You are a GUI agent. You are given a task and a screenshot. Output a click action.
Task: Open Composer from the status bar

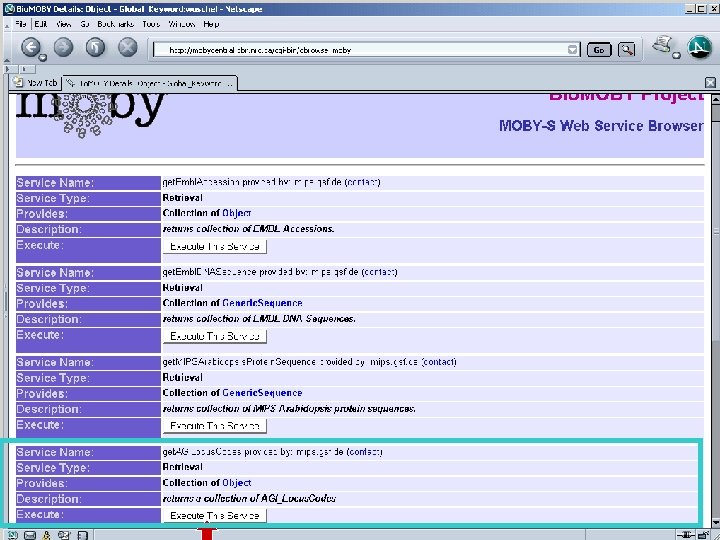click(x=64, y=535)
